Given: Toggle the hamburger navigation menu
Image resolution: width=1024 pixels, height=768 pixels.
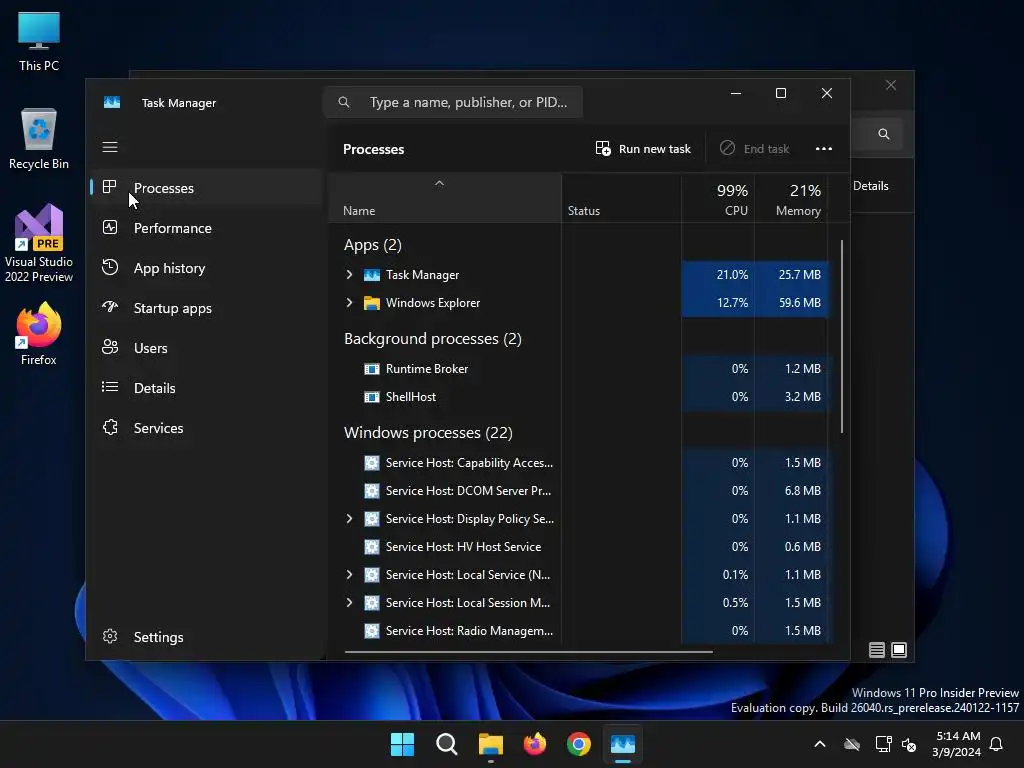Looking at the screenshot, I should (110, 147).
